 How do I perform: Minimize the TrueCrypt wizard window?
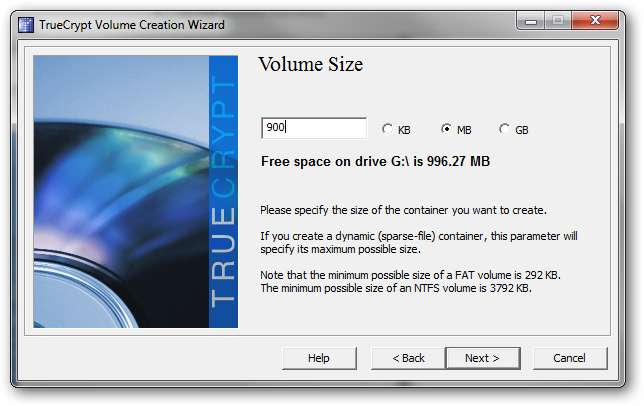531,21
